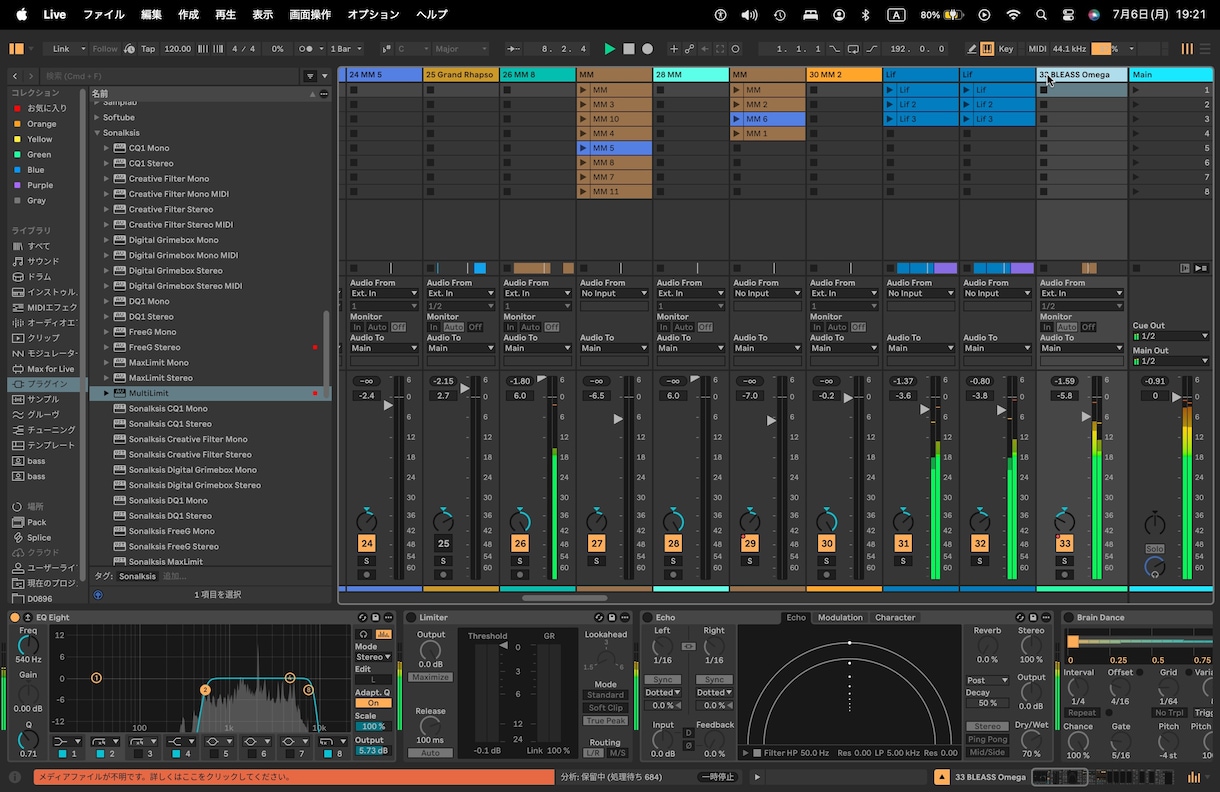Image resolution: width=1220 pixels, height=792 pixels.
Task: Open the 編集 menu
Action: (151, 14)
